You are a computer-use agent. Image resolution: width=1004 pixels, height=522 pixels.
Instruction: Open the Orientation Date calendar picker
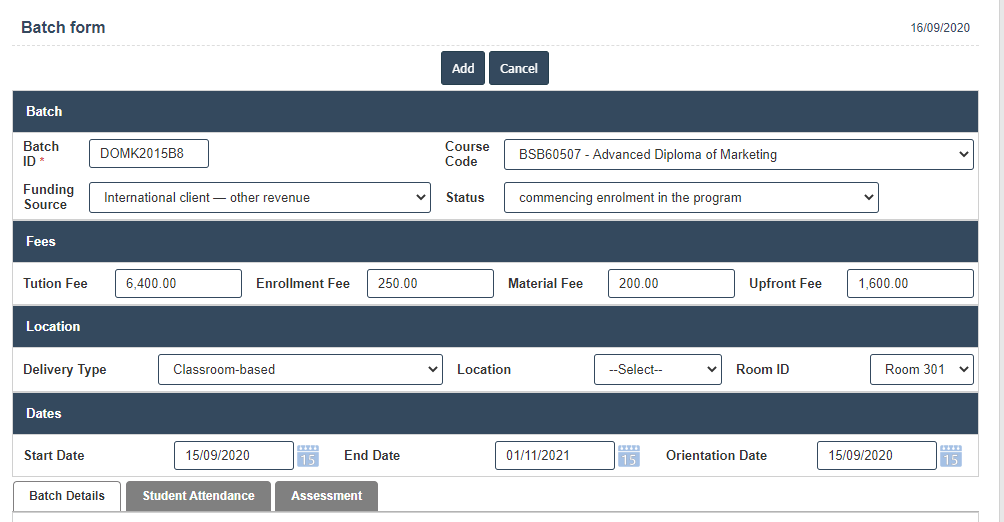951,456
